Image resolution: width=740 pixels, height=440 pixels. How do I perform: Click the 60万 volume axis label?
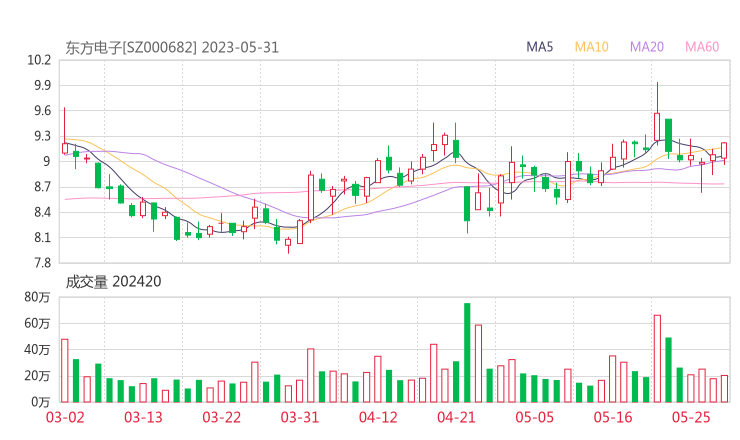tap(37, 323)
